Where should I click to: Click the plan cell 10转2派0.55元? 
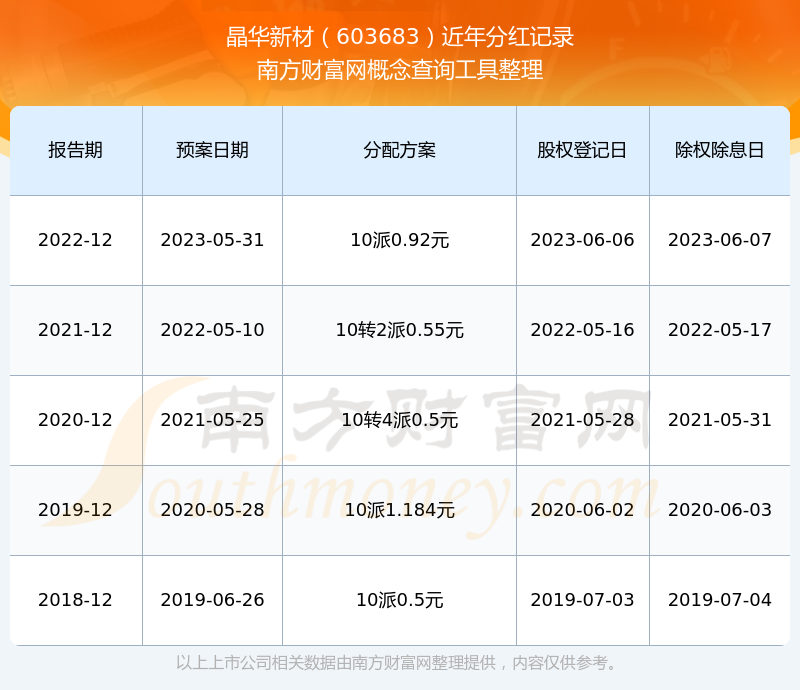(x=399, y=330)
